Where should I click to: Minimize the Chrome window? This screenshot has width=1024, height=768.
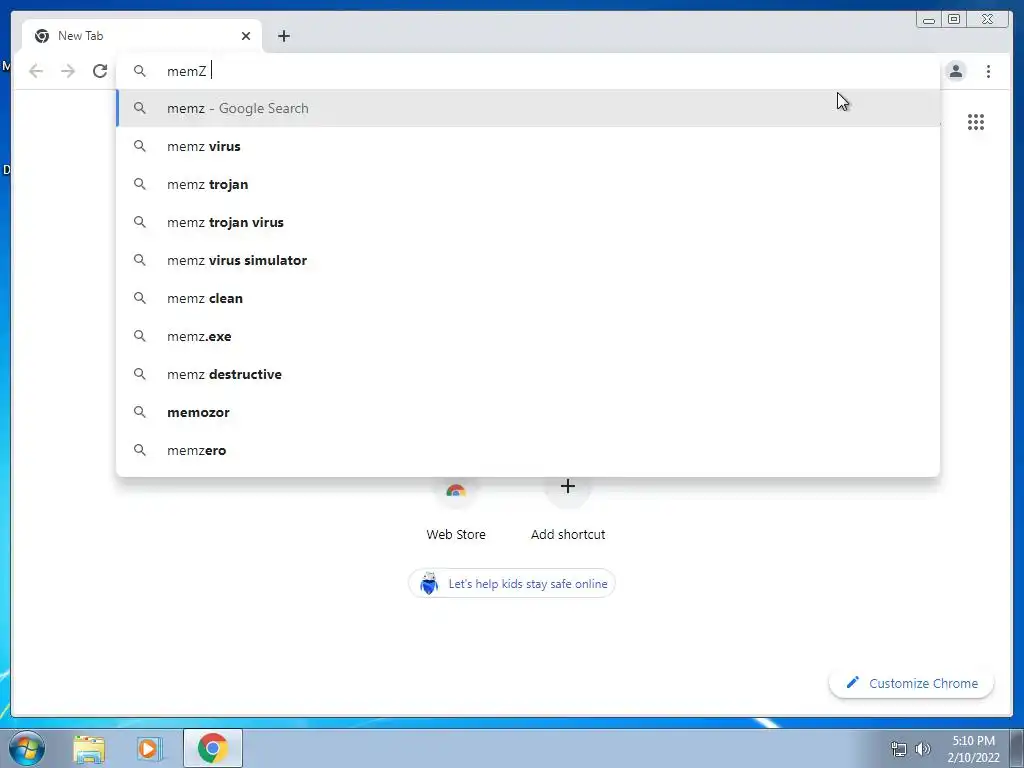point(929,20)
